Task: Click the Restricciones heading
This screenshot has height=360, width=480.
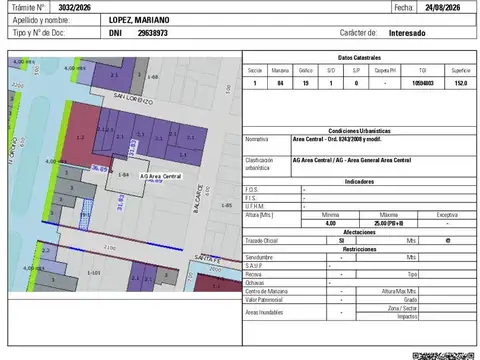Action: tap(359, 249)
